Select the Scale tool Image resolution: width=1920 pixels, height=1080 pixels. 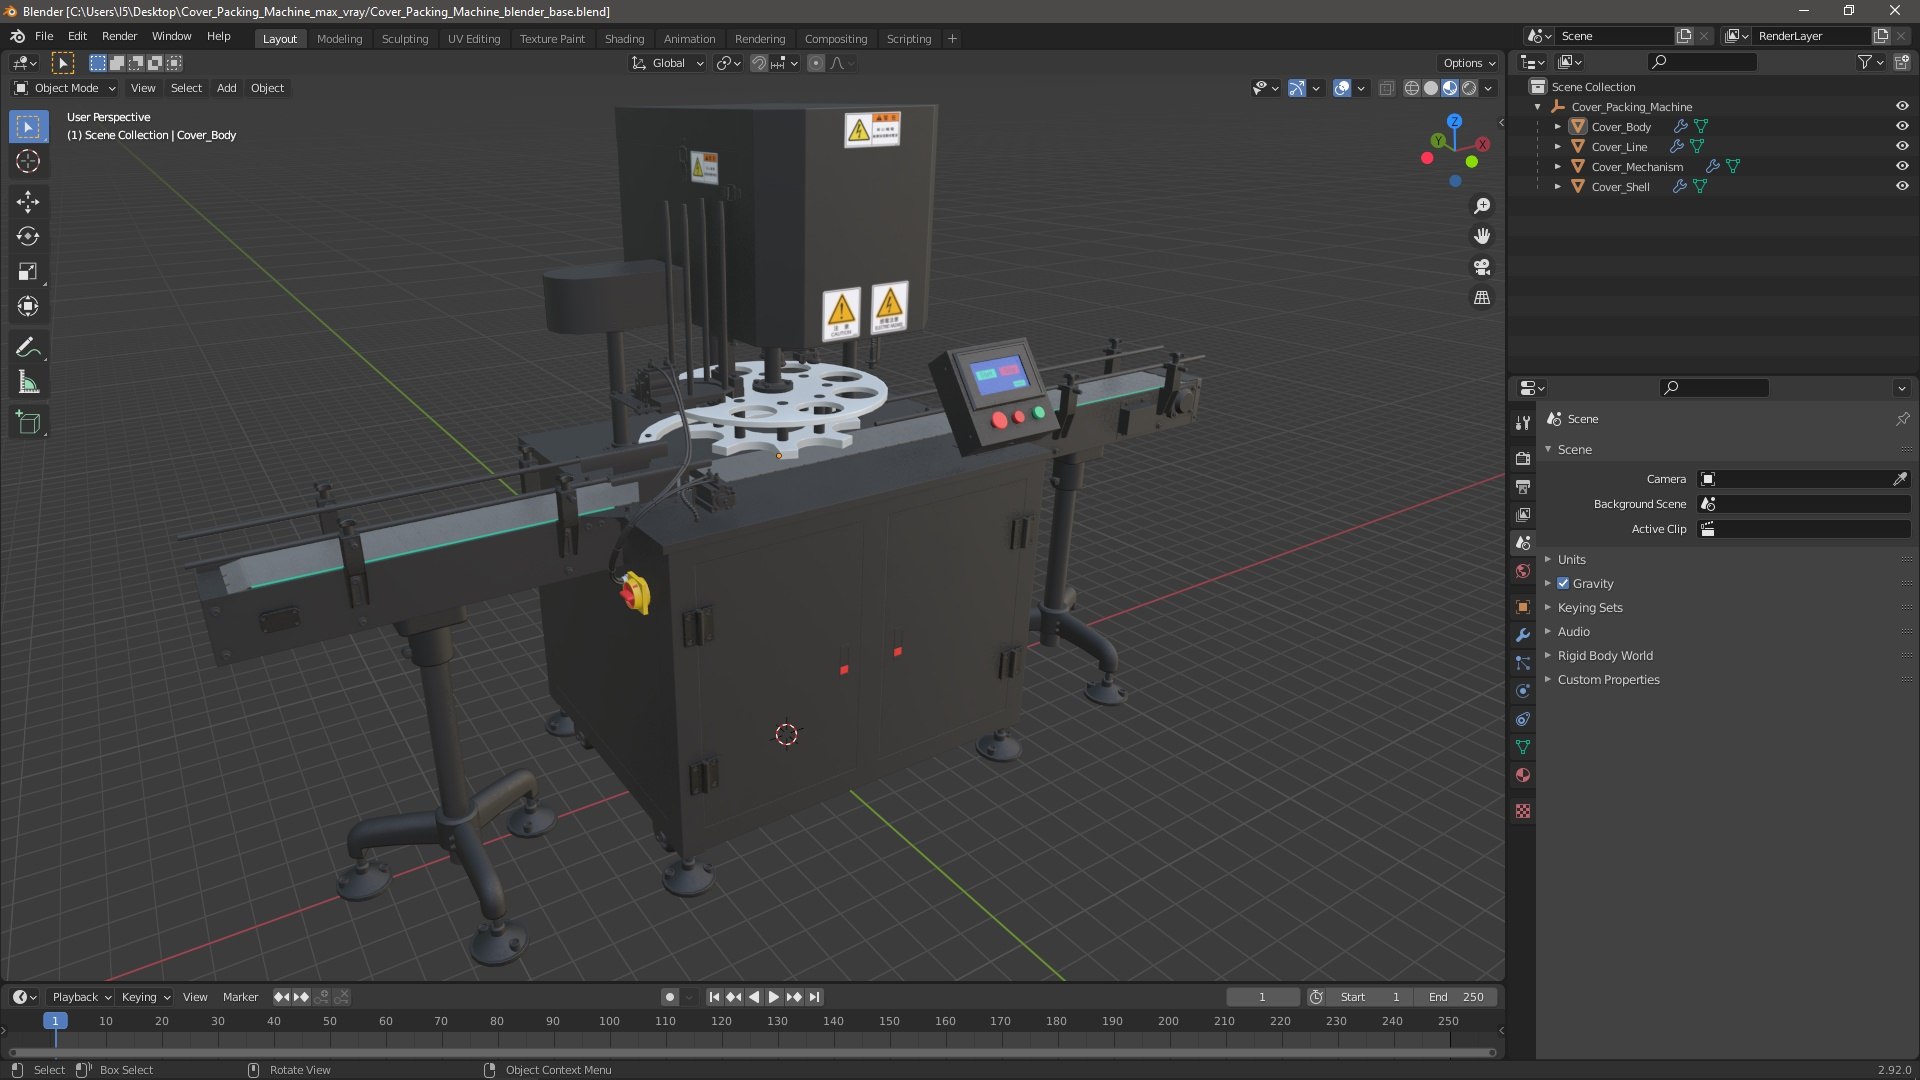click(x=28, y=272)
